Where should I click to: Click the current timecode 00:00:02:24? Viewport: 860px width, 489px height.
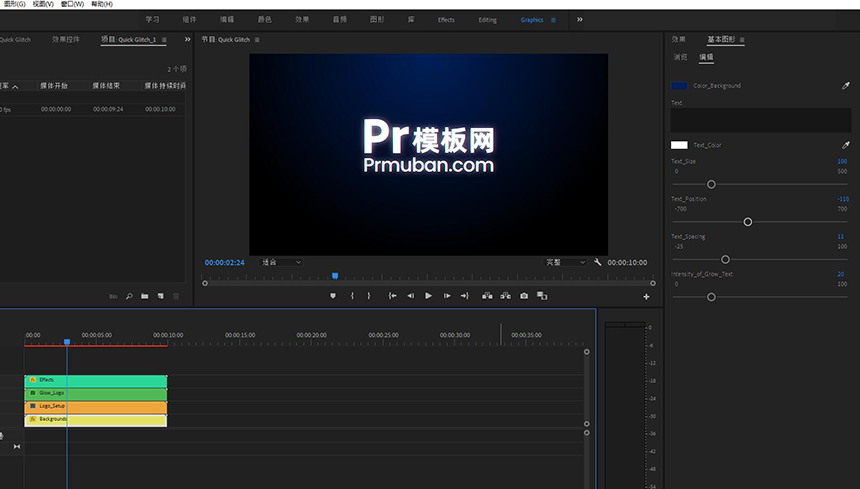tap(224, 263)
